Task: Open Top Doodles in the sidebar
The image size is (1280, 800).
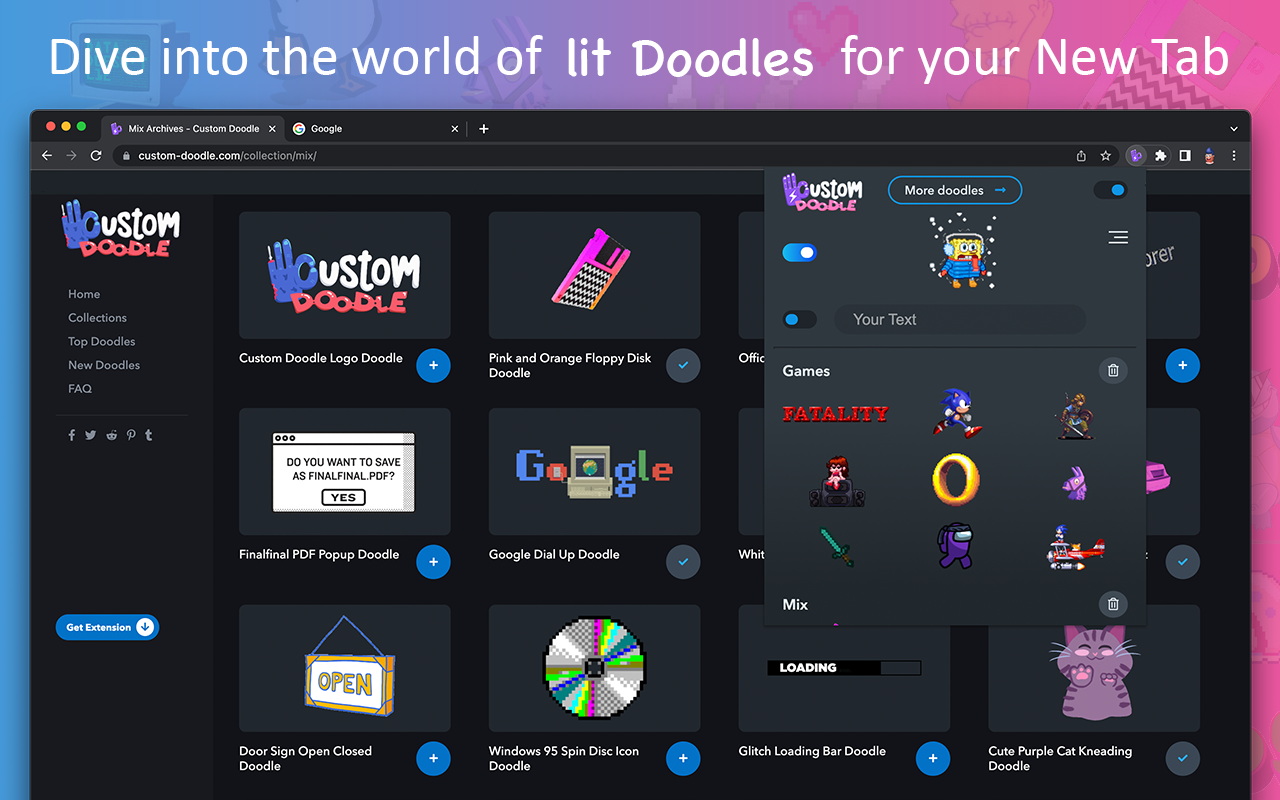Action: [102, 341]
